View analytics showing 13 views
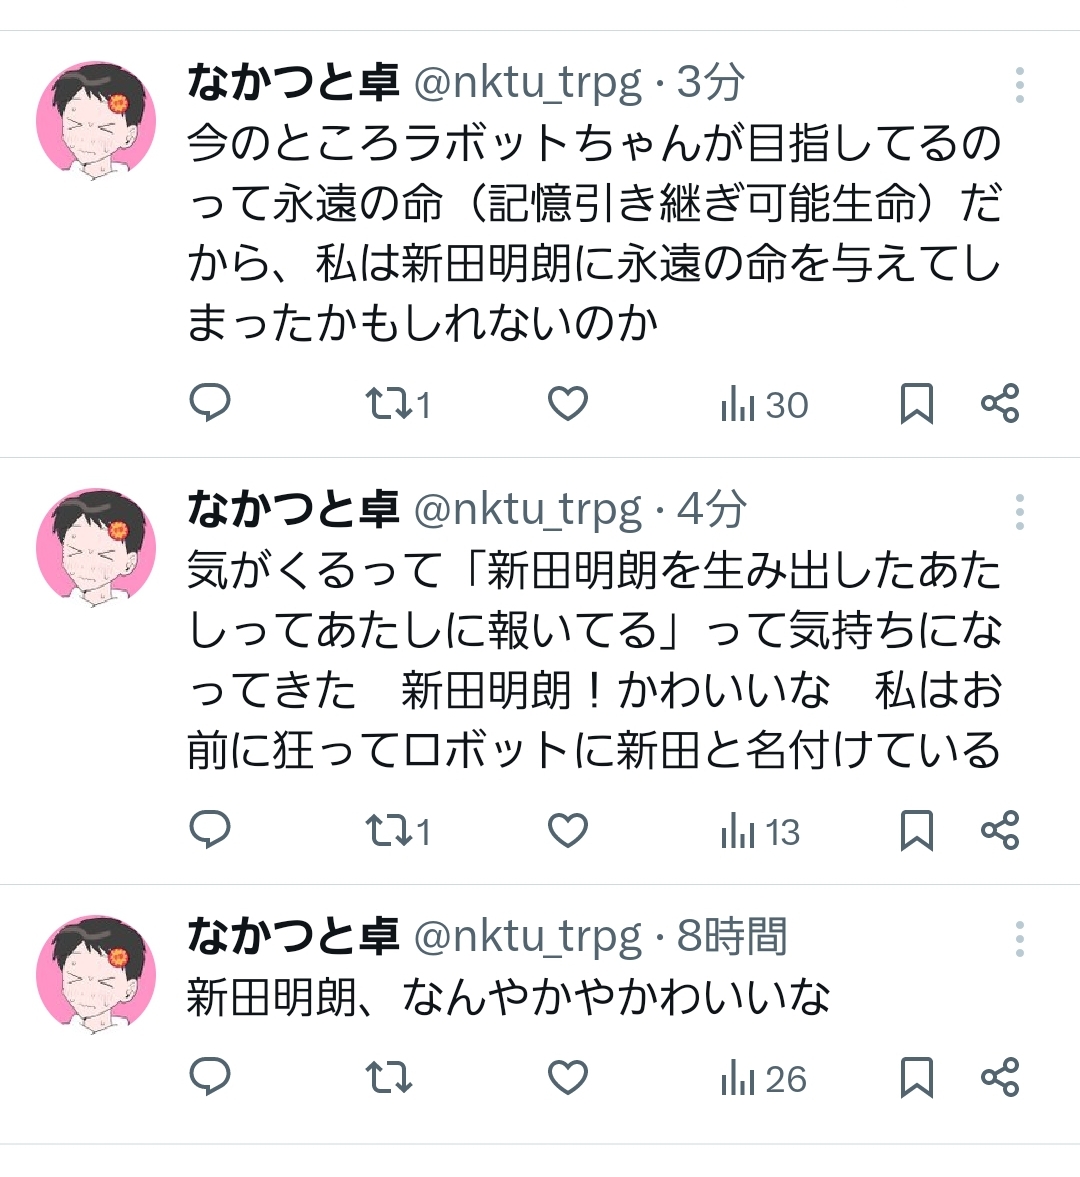This screenshot has height=1177, width=1080. (x=760, y=832)
